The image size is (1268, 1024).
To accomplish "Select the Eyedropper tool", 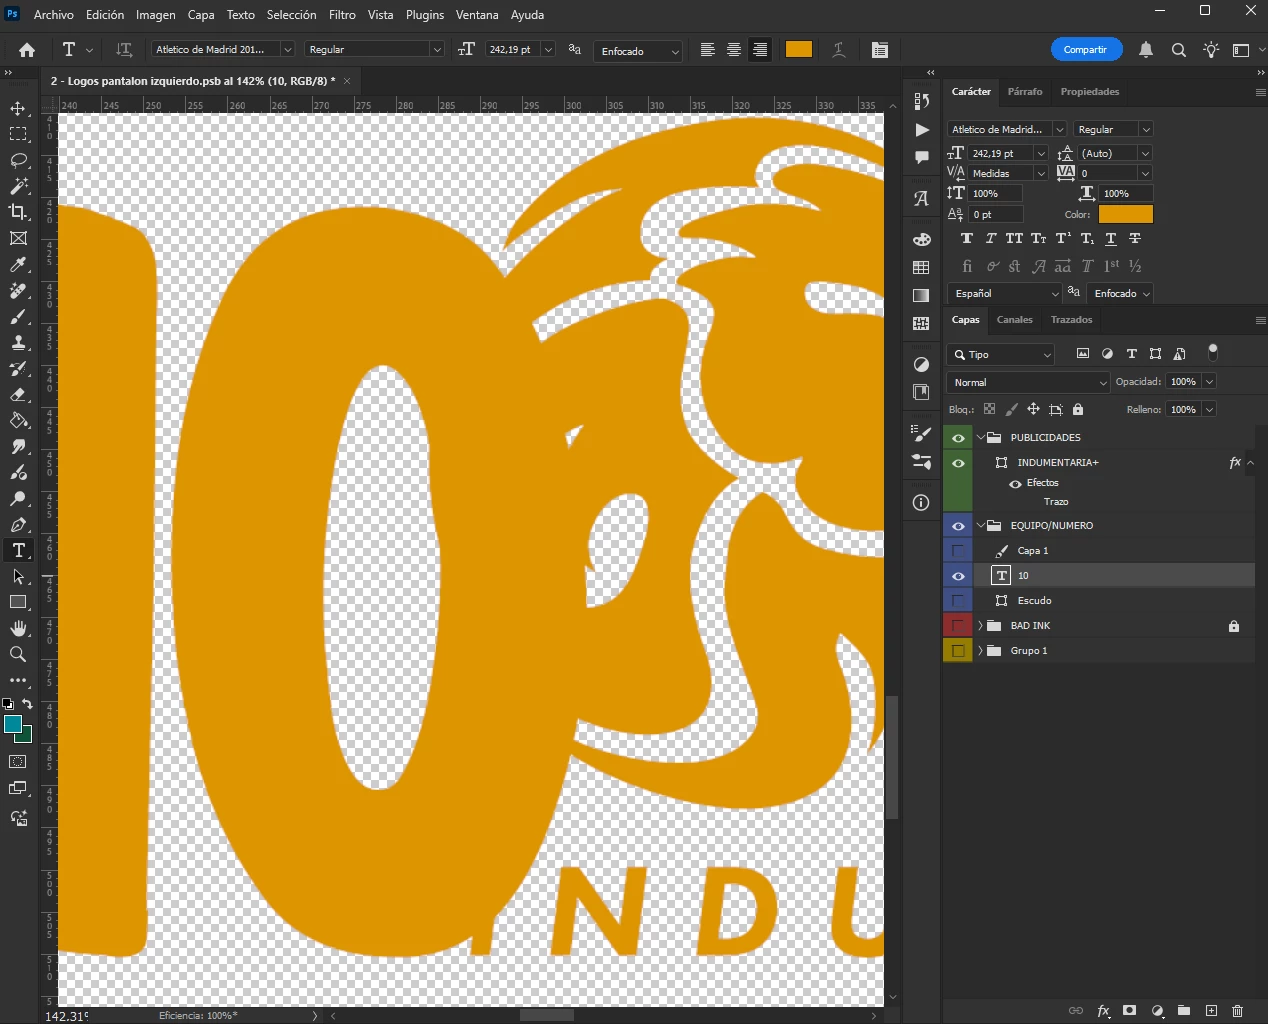I will click(x=18, y=264).
